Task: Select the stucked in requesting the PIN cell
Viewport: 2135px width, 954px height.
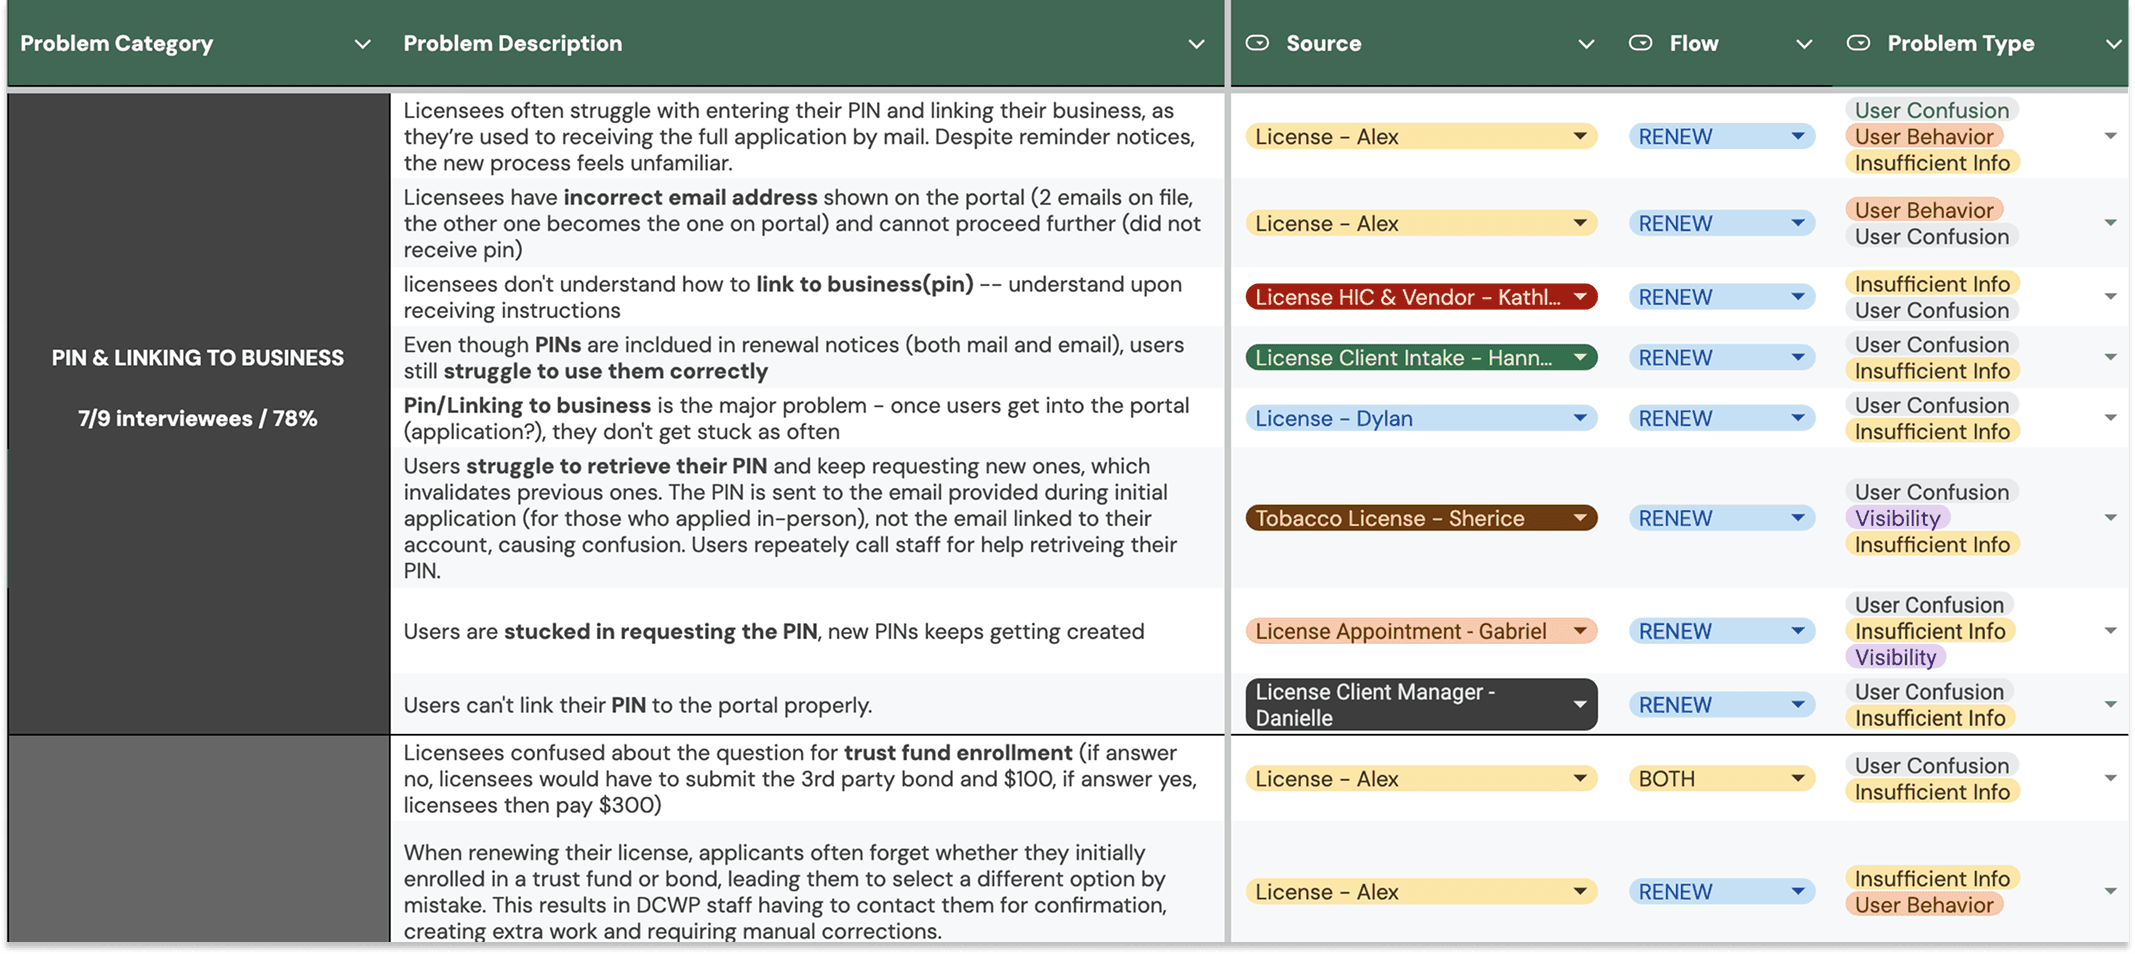Action: [807, 631]
